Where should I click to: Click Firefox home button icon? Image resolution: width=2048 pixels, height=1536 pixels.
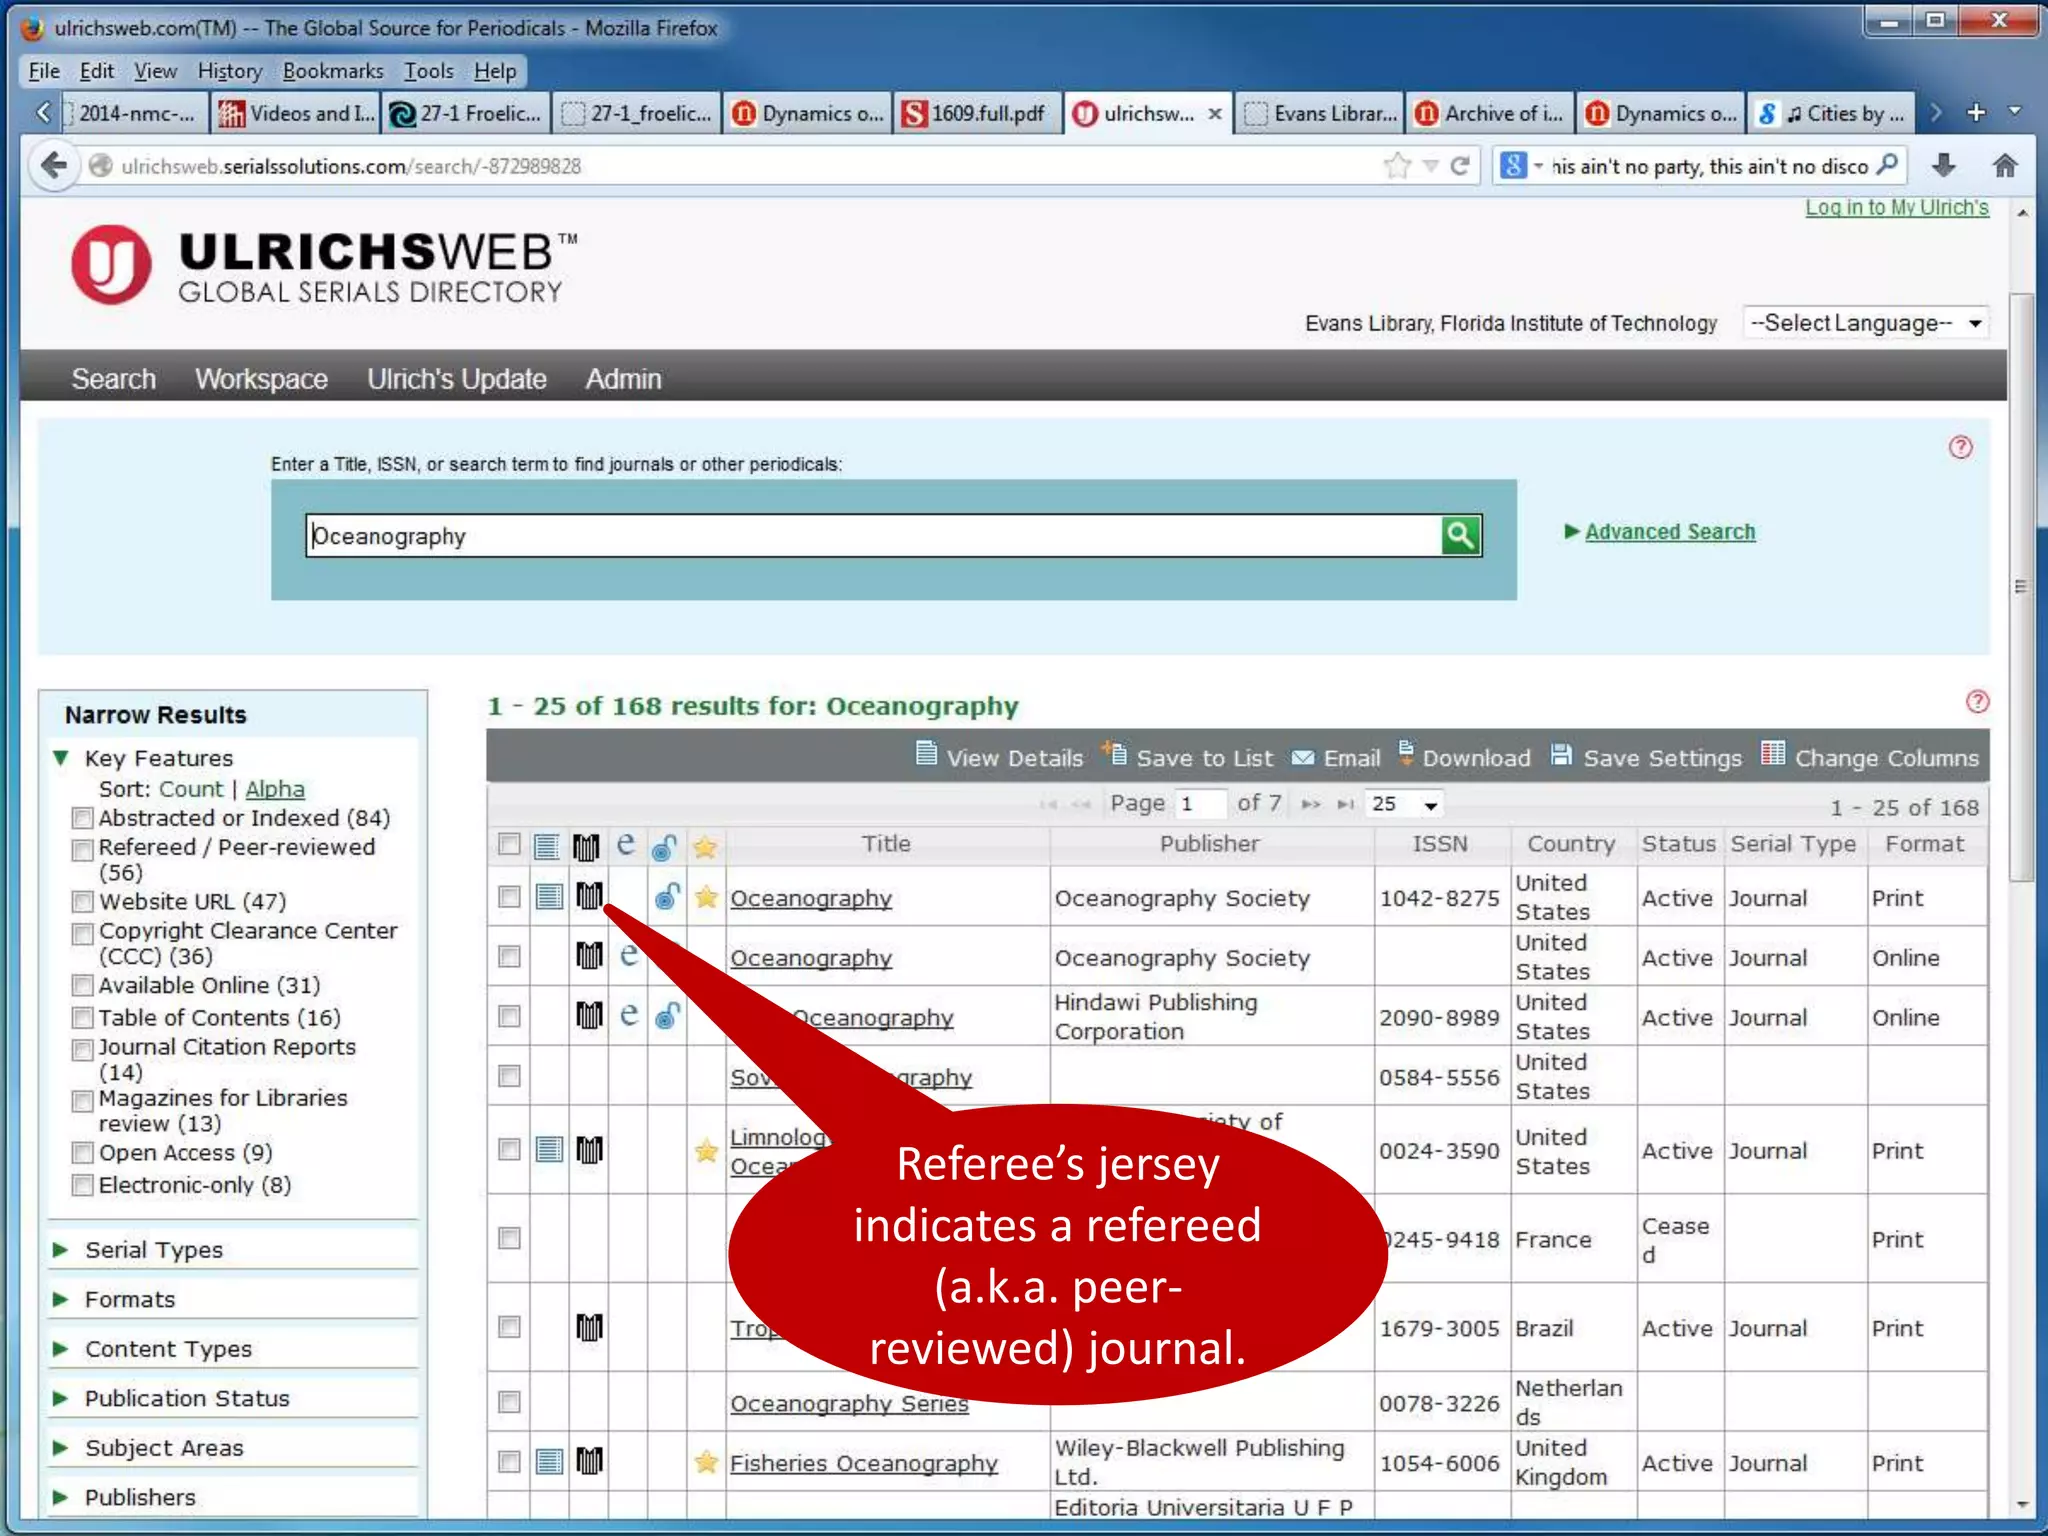(2004, 166)
